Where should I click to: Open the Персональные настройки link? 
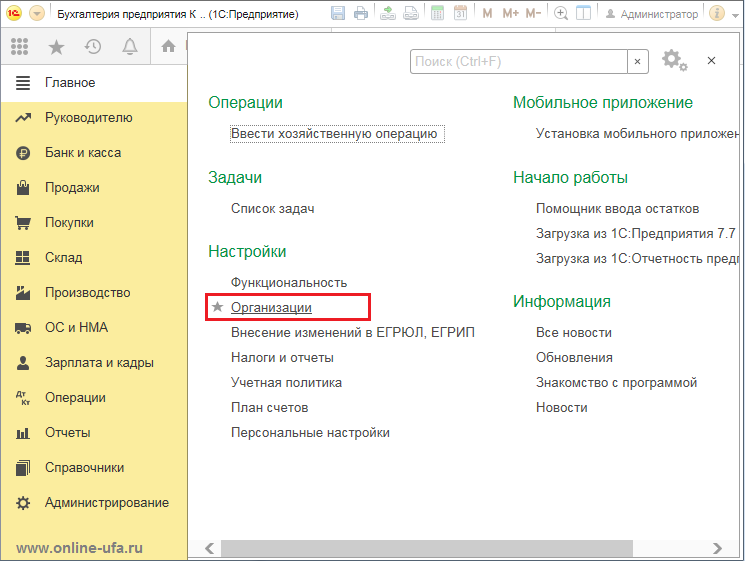310,433
